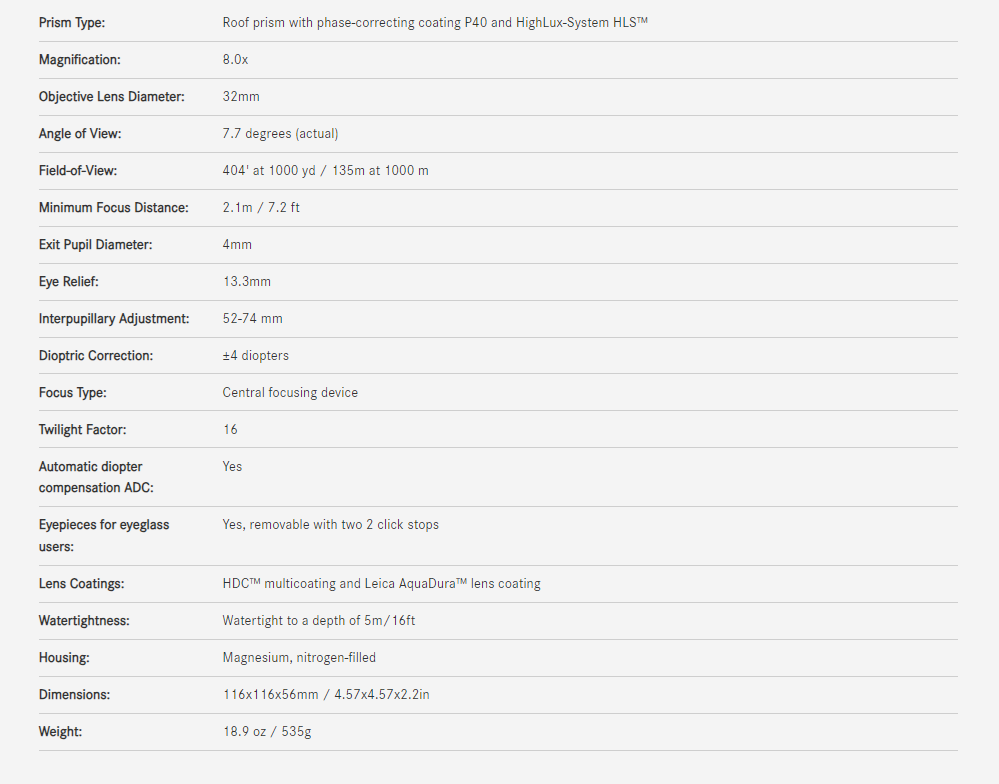Screen dimensions: 999x784
Task: Click the Twilight Factor label
Action: click(x=82, y=429)
